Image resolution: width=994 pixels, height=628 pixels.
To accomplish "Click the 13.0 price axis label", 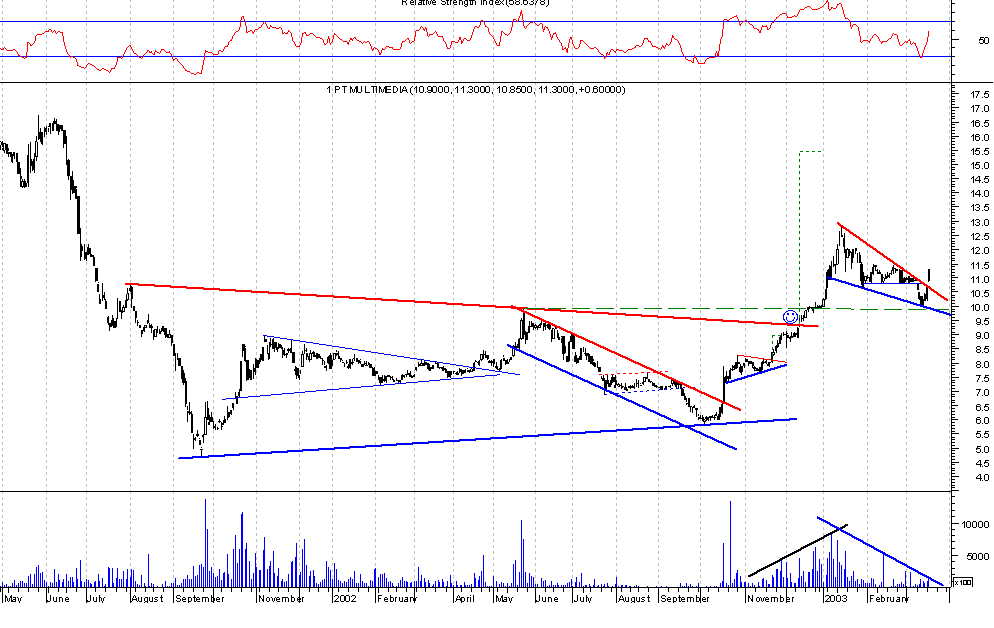I will tap(980, 222).
